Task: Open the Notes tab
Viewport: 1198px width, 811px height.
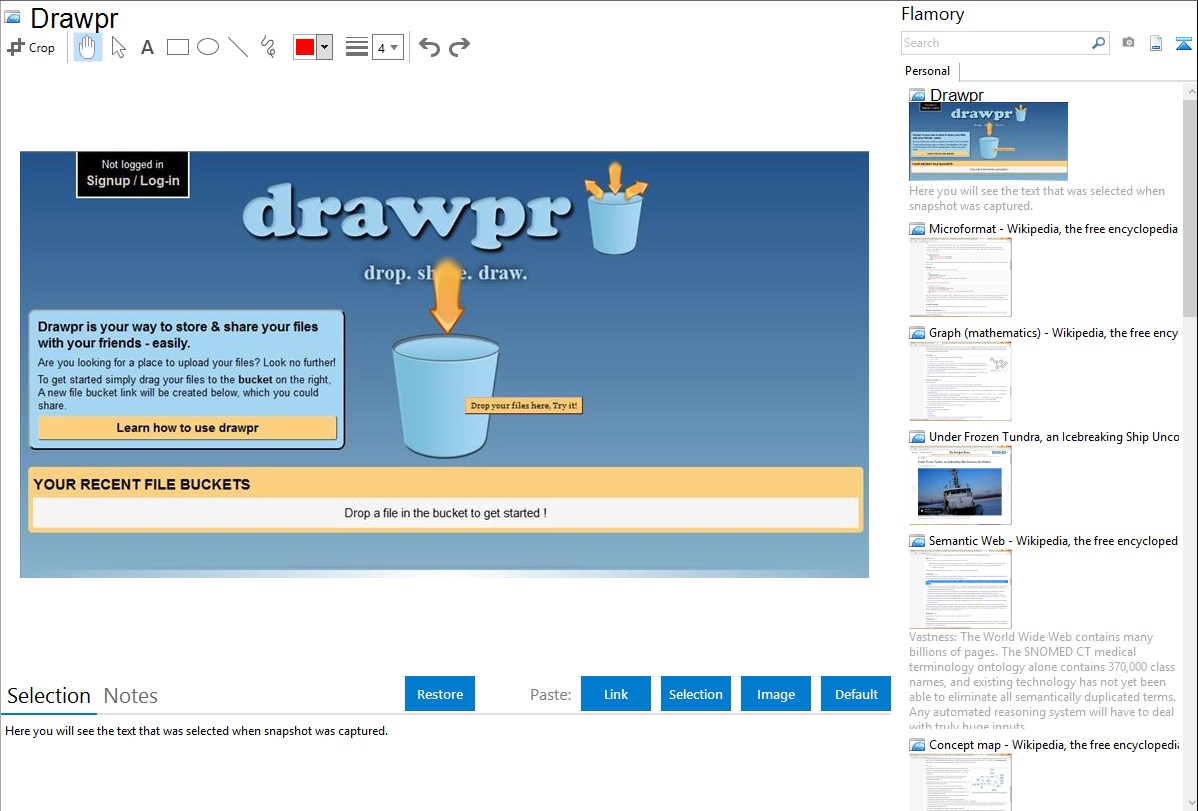Action: tap(131, 696)
